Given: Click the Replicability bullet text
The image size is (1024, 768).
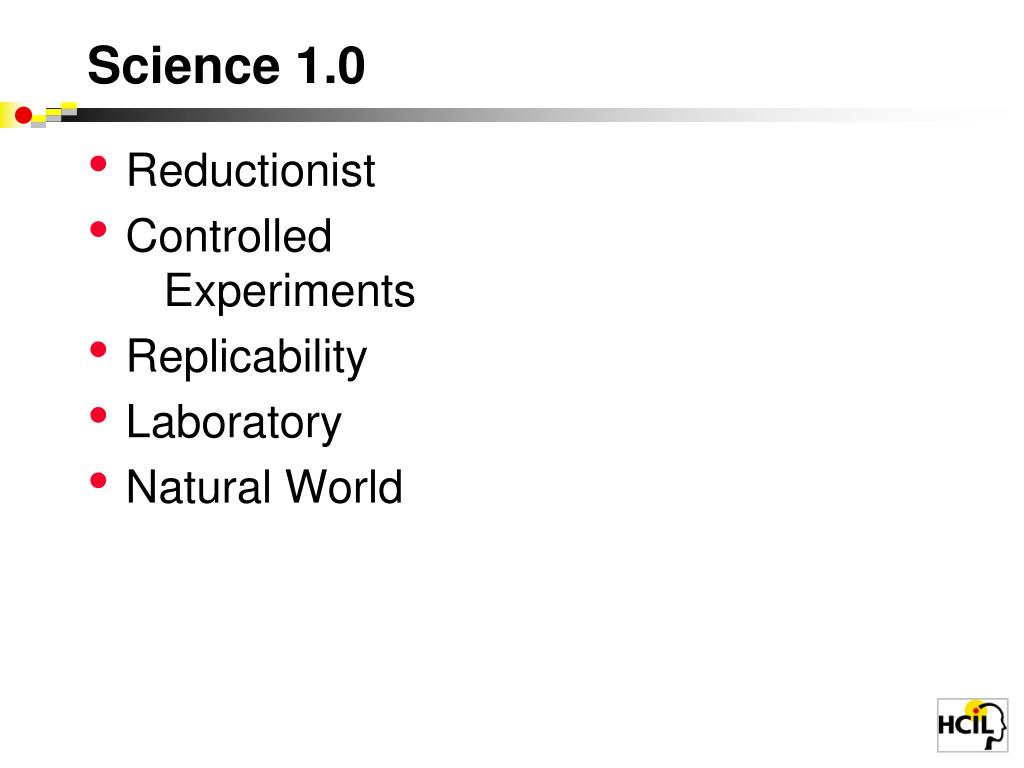Looking at the screenshot, I should [247, 359].
